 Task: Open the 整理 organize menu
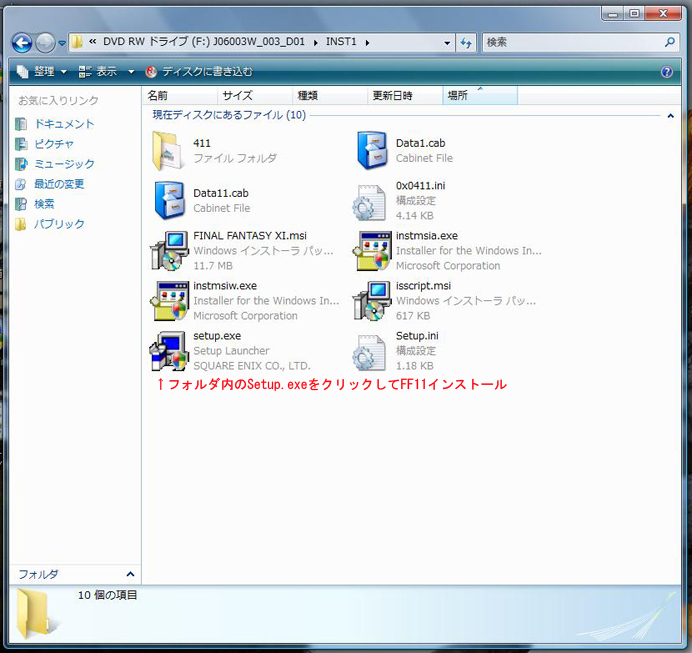coord(42,71)
